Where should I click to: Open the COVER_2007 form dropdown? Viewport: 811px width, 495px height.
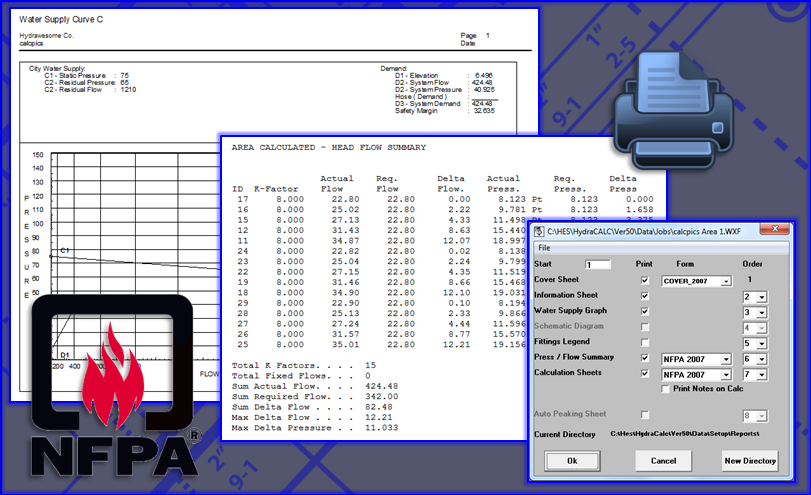[x=724, y=282]
